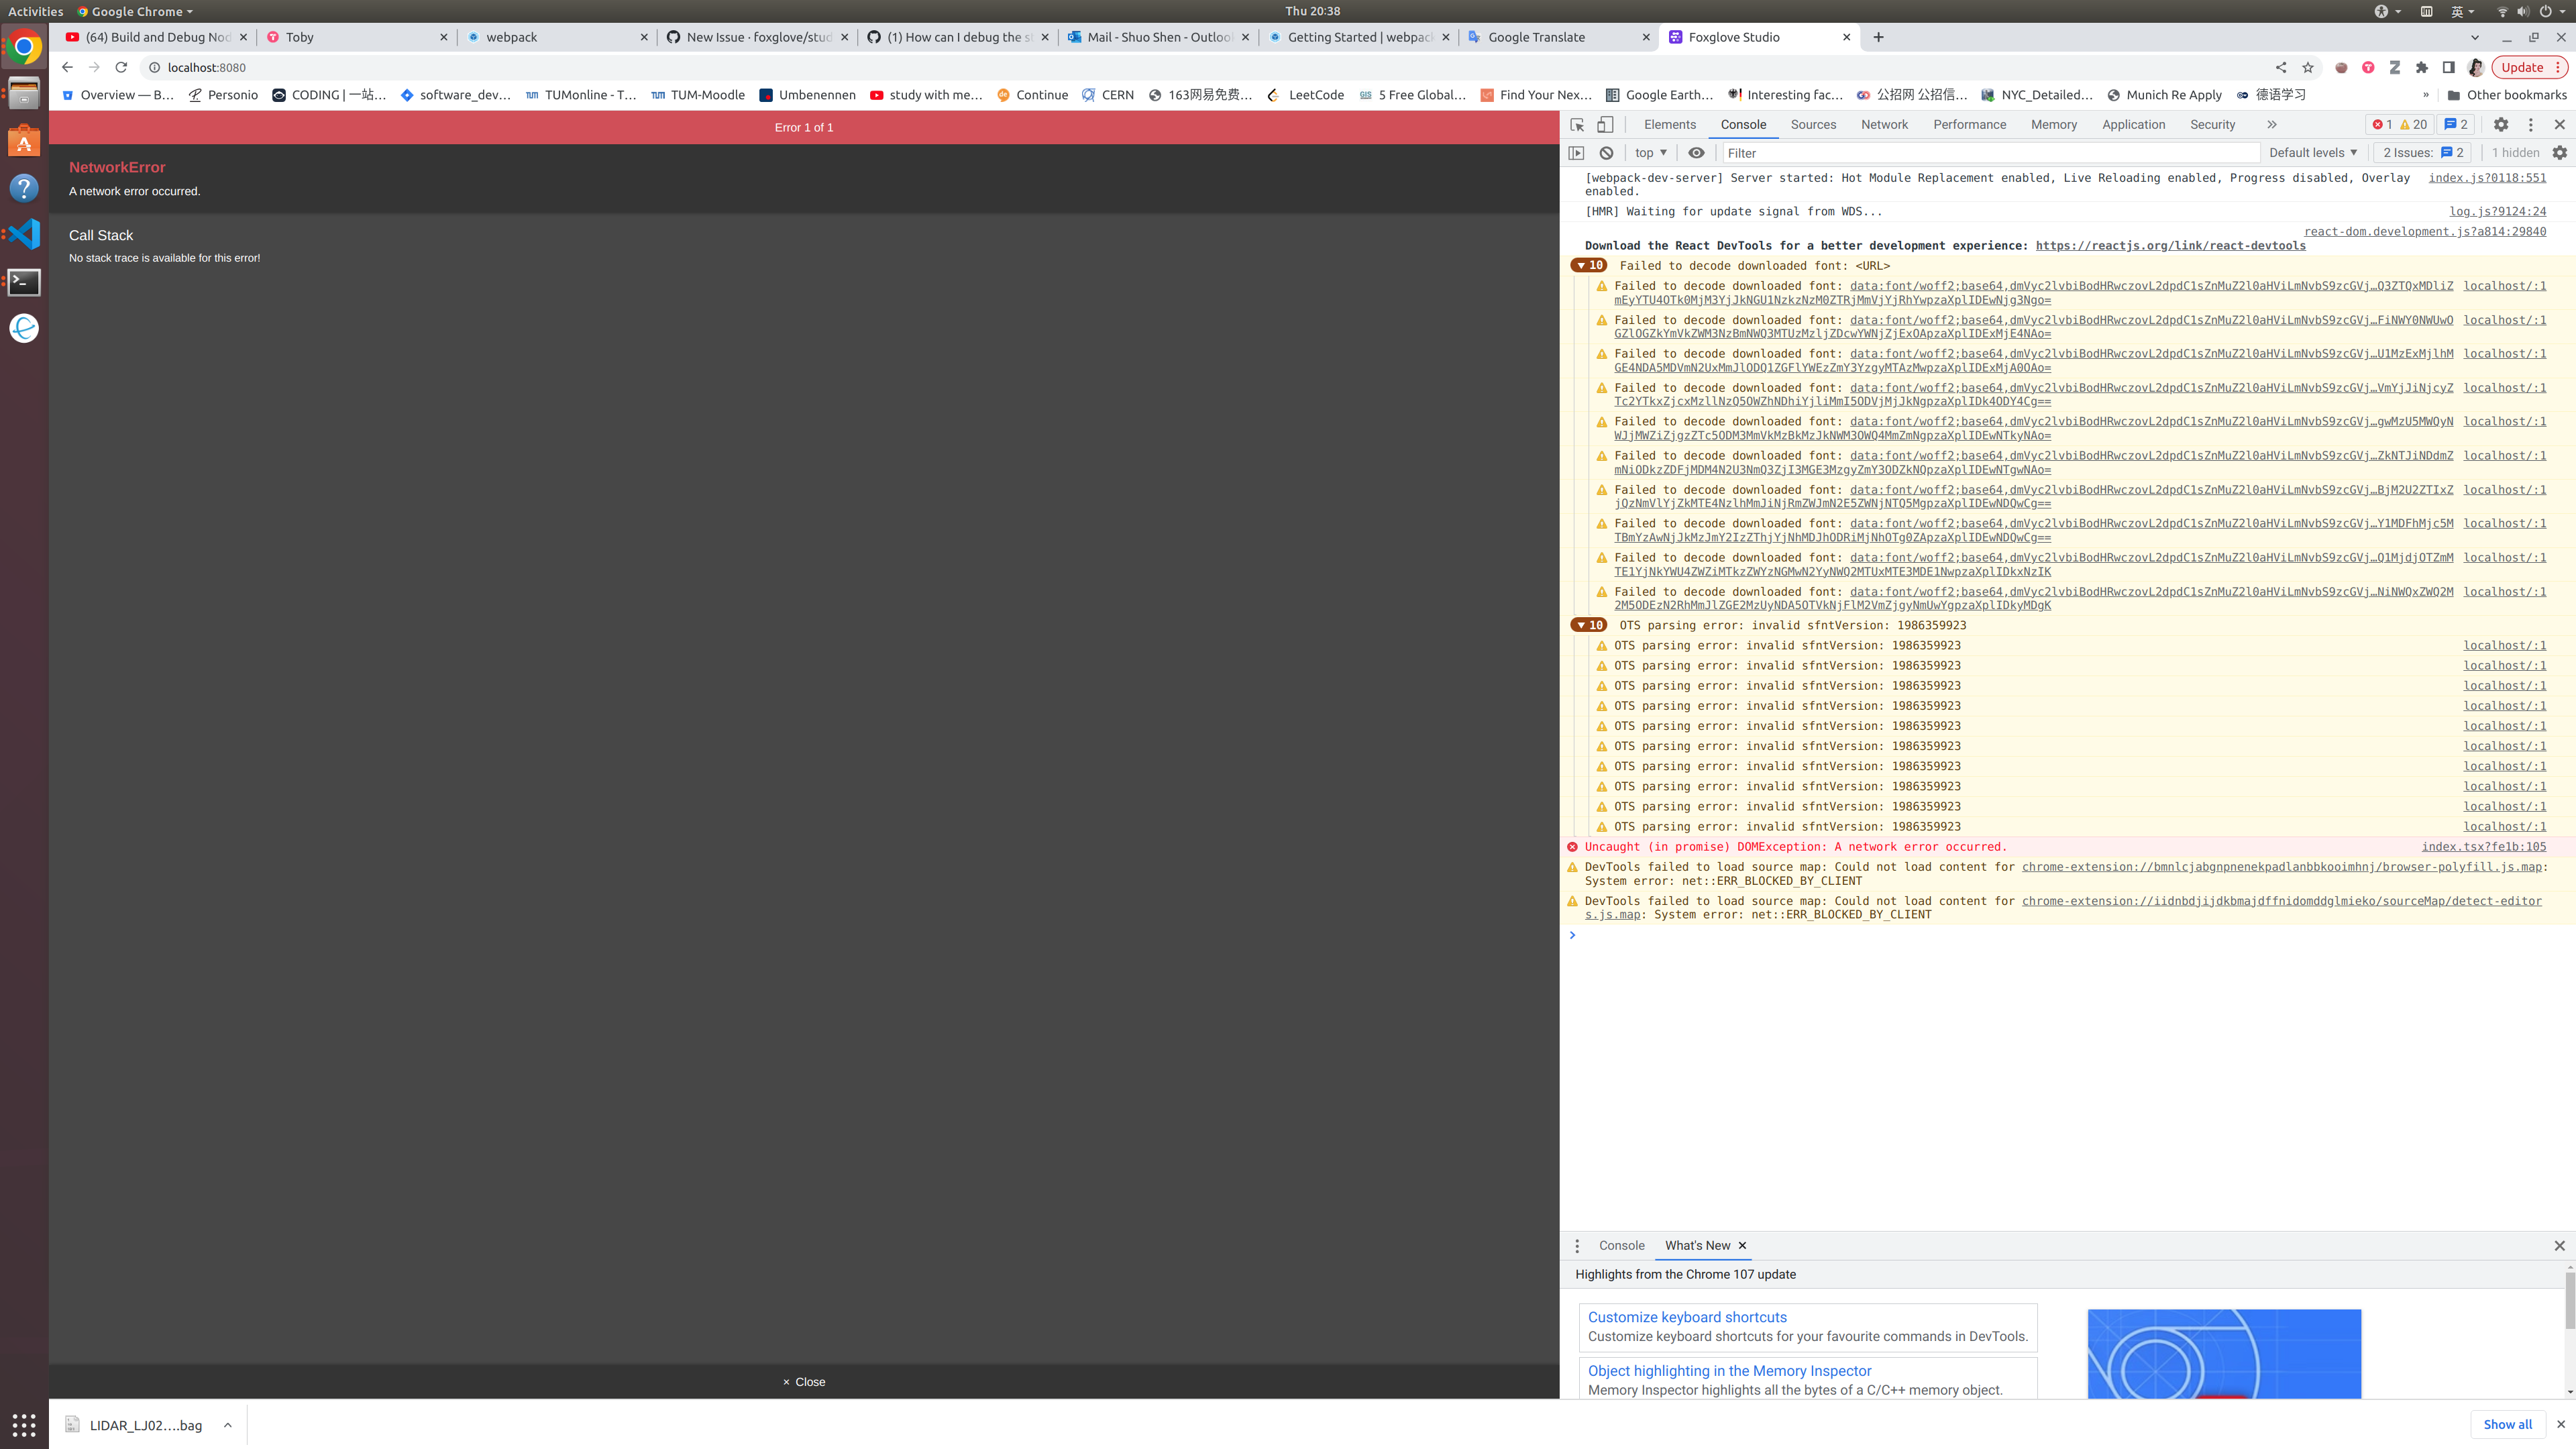The height and width of the screenshot is (1449, 2576).
Task: Switch to the What's New tab
Action: (x=1699, y=1245)
